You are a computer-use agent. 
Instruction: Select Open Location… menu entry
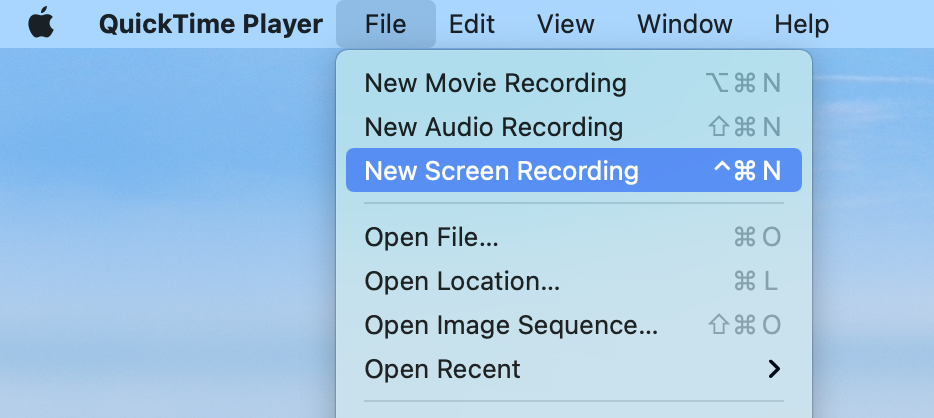tap(574, 281)
